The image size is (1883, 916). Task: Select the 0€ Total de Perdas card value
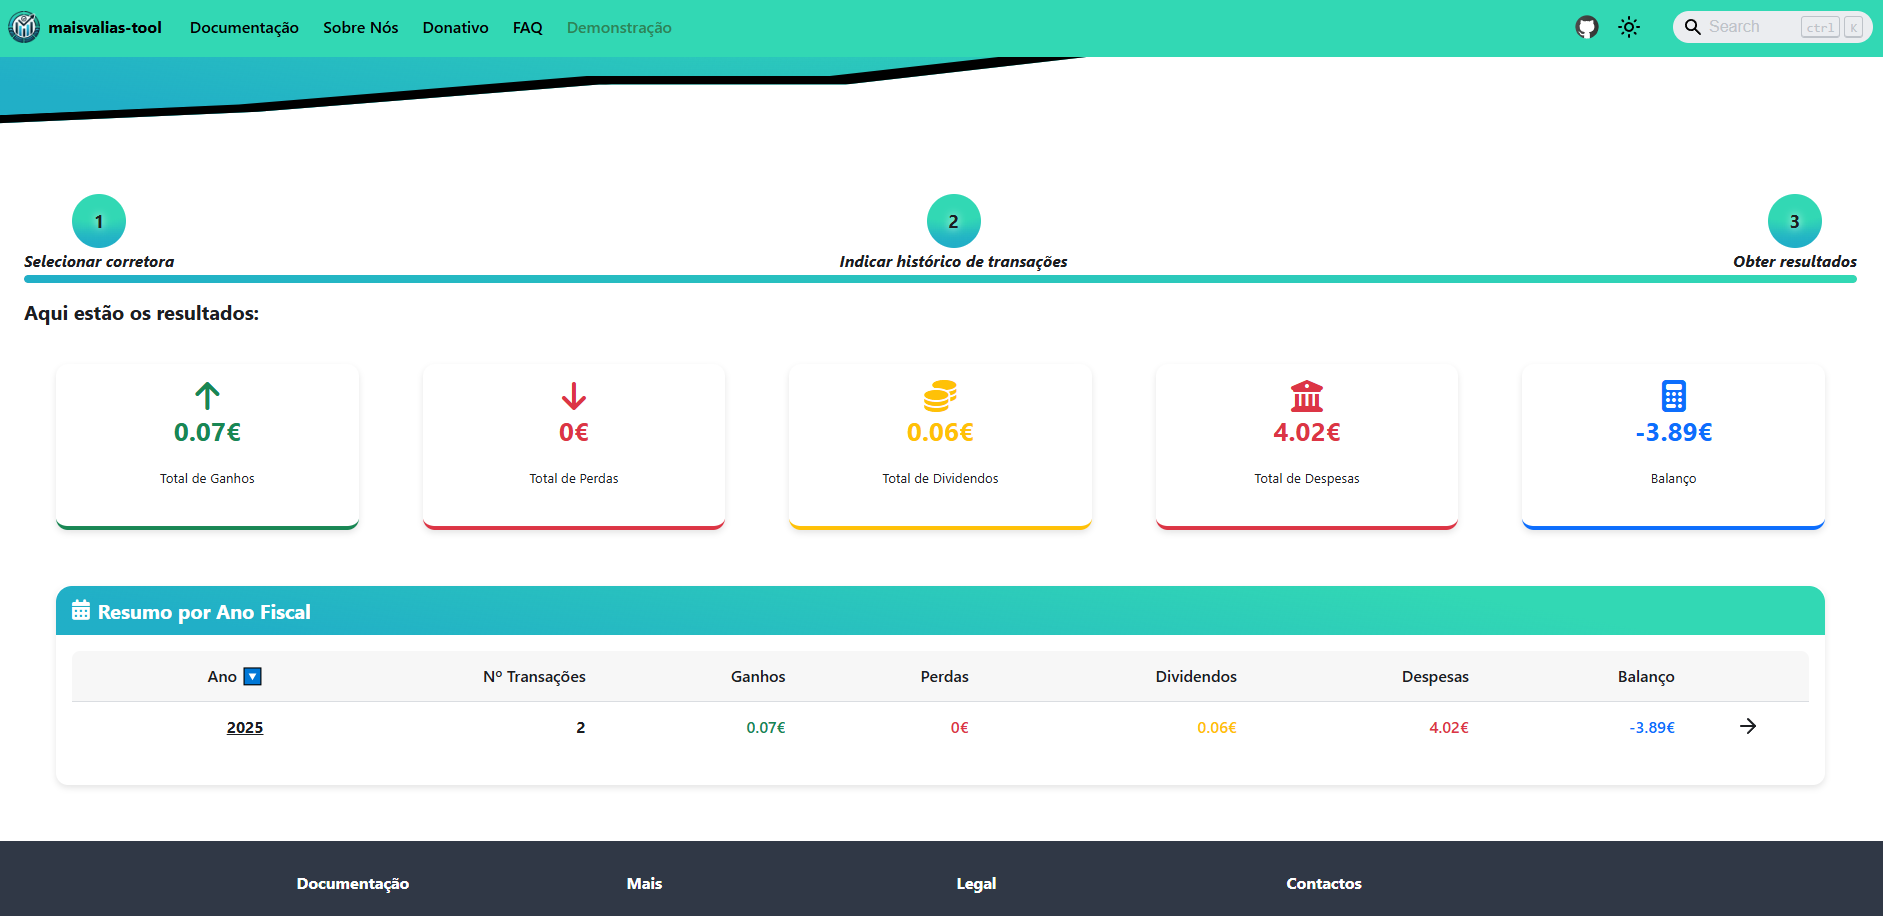point(574,432)
